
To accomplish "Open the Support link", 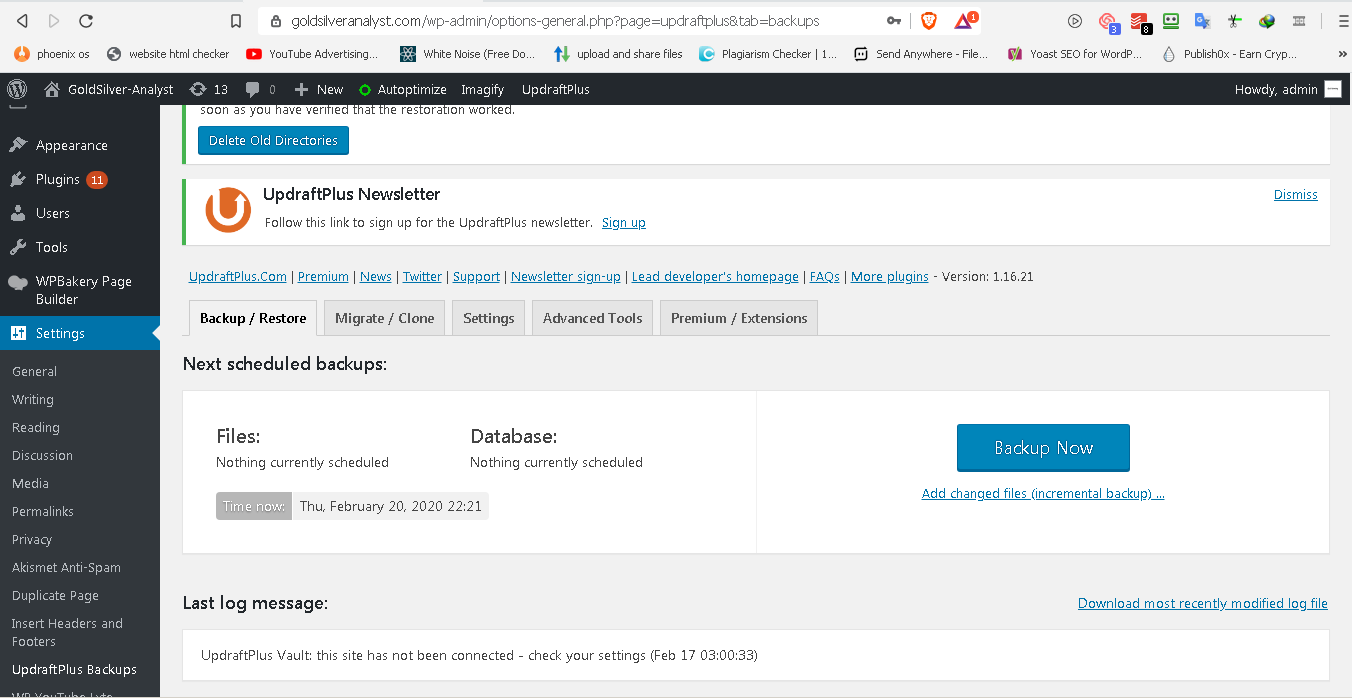I will coord(476,276).
